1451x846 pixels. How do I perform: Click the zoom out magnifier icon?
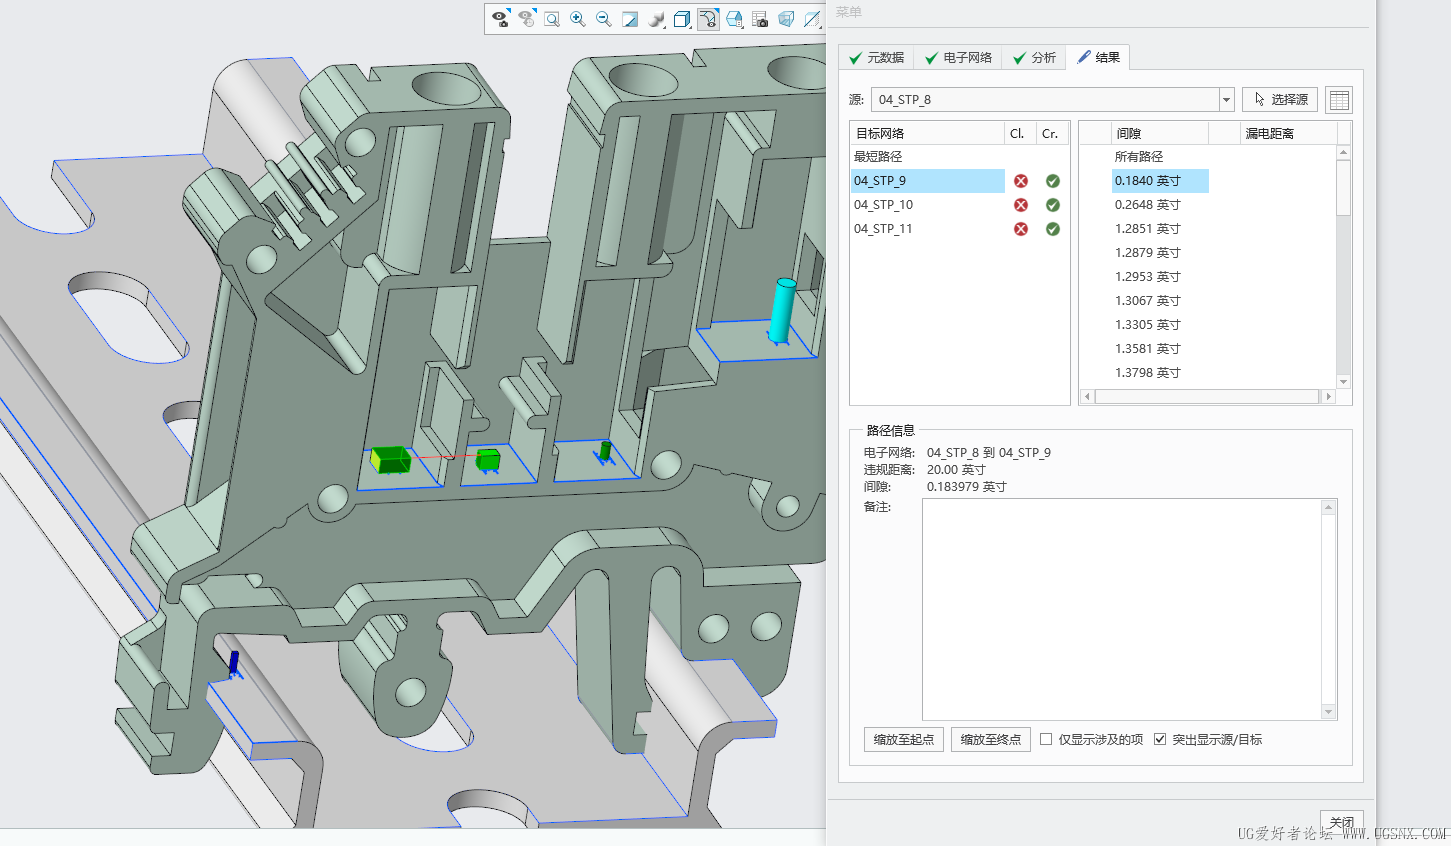pyautogui.click(x=604, y=19)
